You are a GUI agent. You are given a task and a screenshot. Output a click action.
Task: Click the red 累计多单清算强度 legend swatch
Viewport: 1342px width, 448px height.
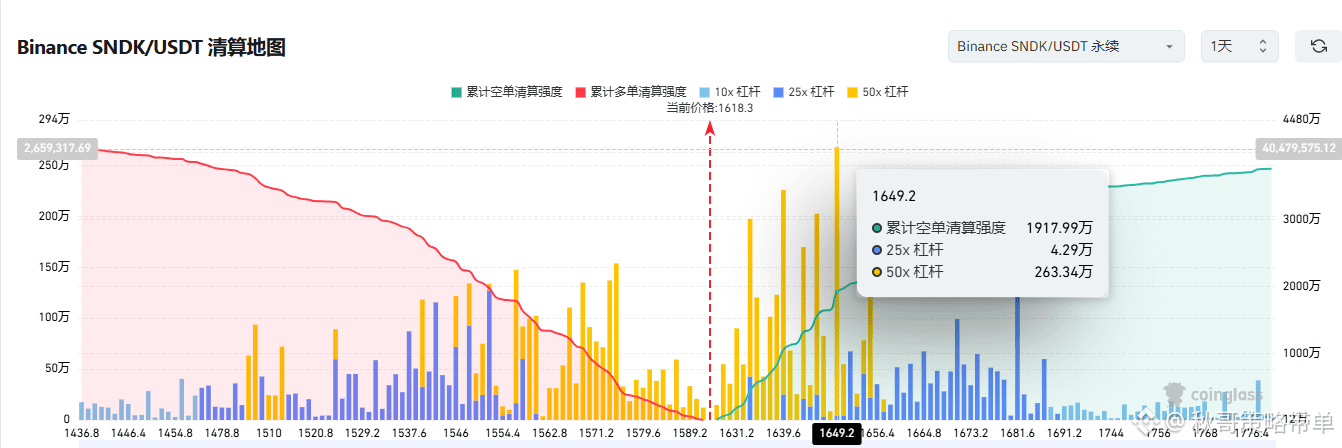pyautogui.click(x=580, y=92)
